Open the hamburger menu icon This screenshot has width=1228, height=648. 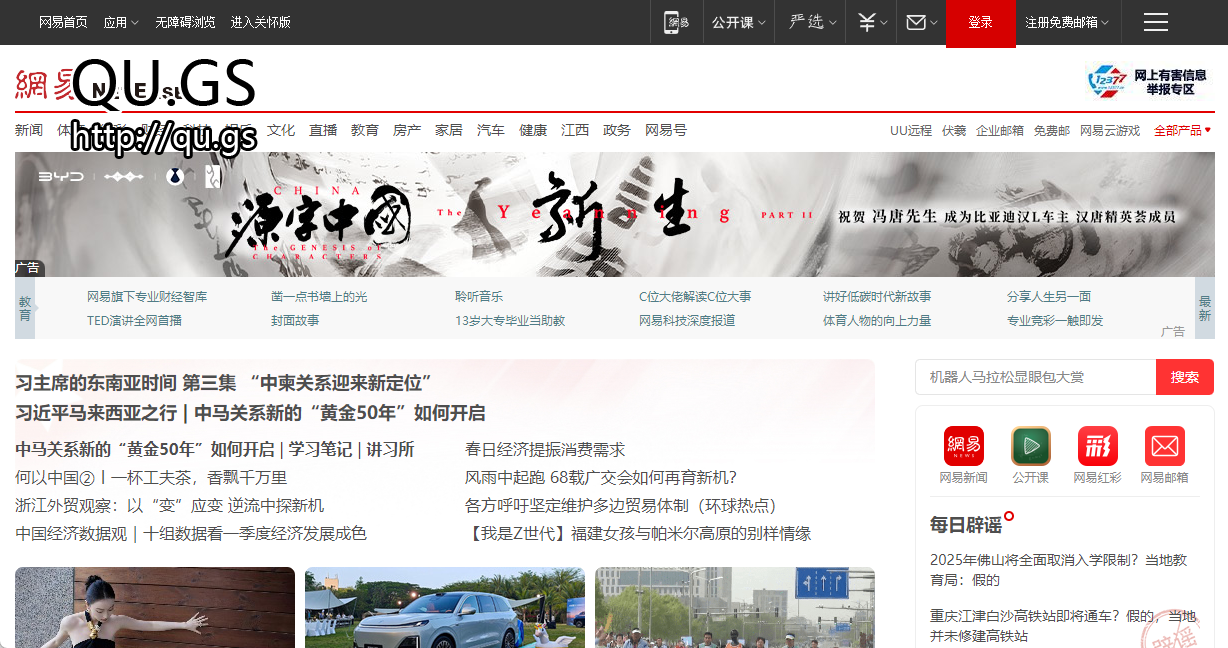[1156, 22]
